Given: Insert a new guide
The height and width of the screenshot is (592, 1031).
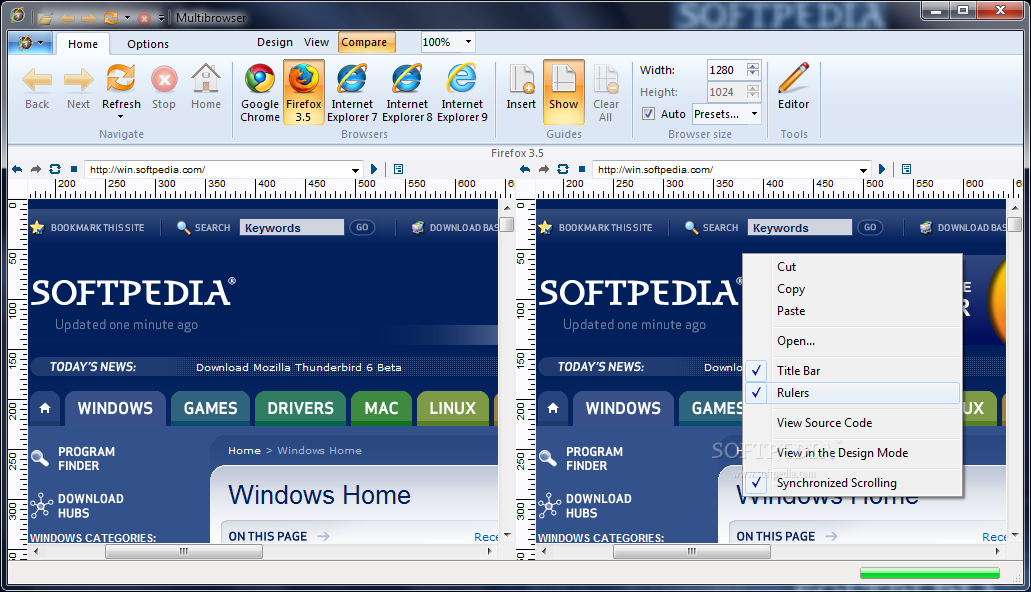Looking at the screenshot, I should tap(521, 87).
